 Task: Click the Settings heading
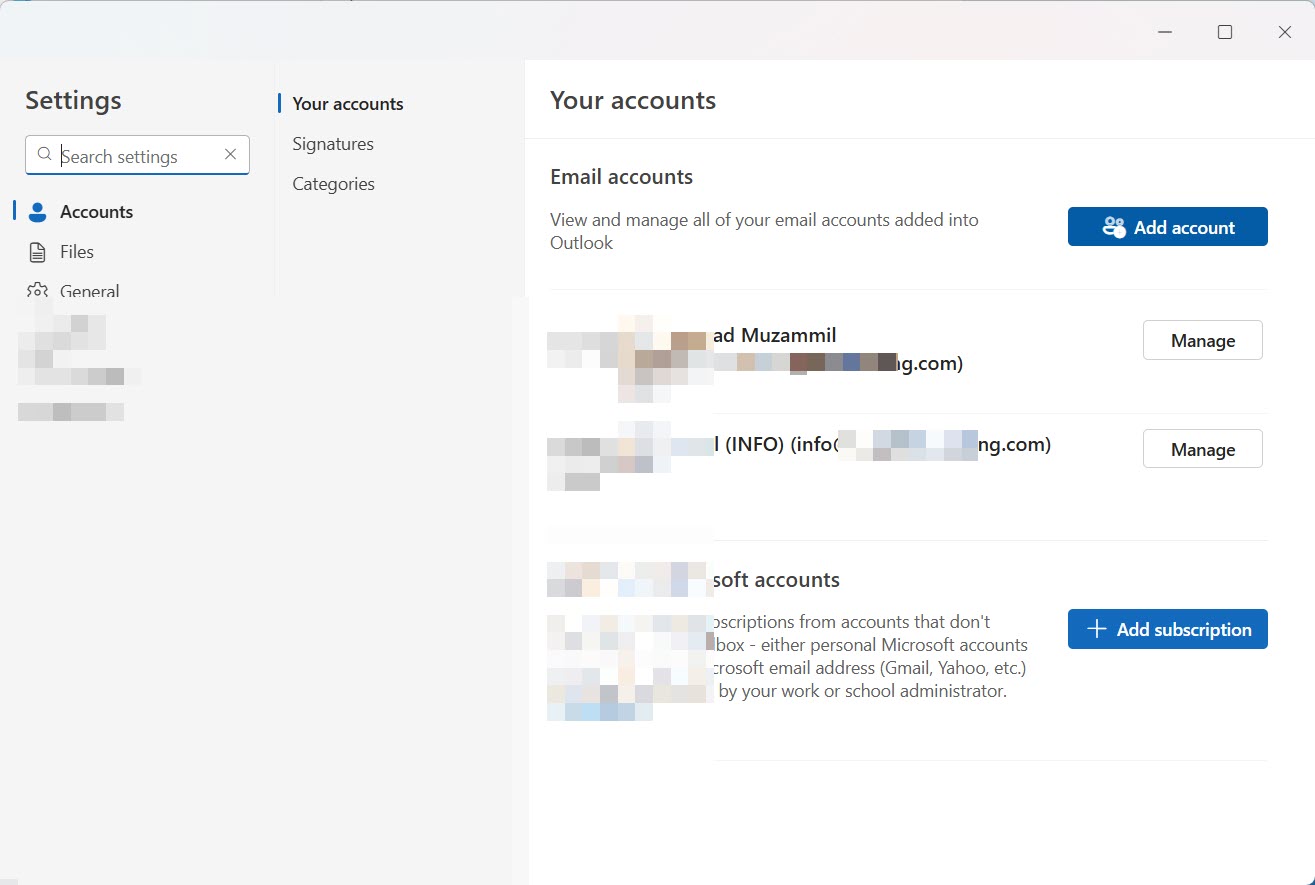(x=73, y=100)
